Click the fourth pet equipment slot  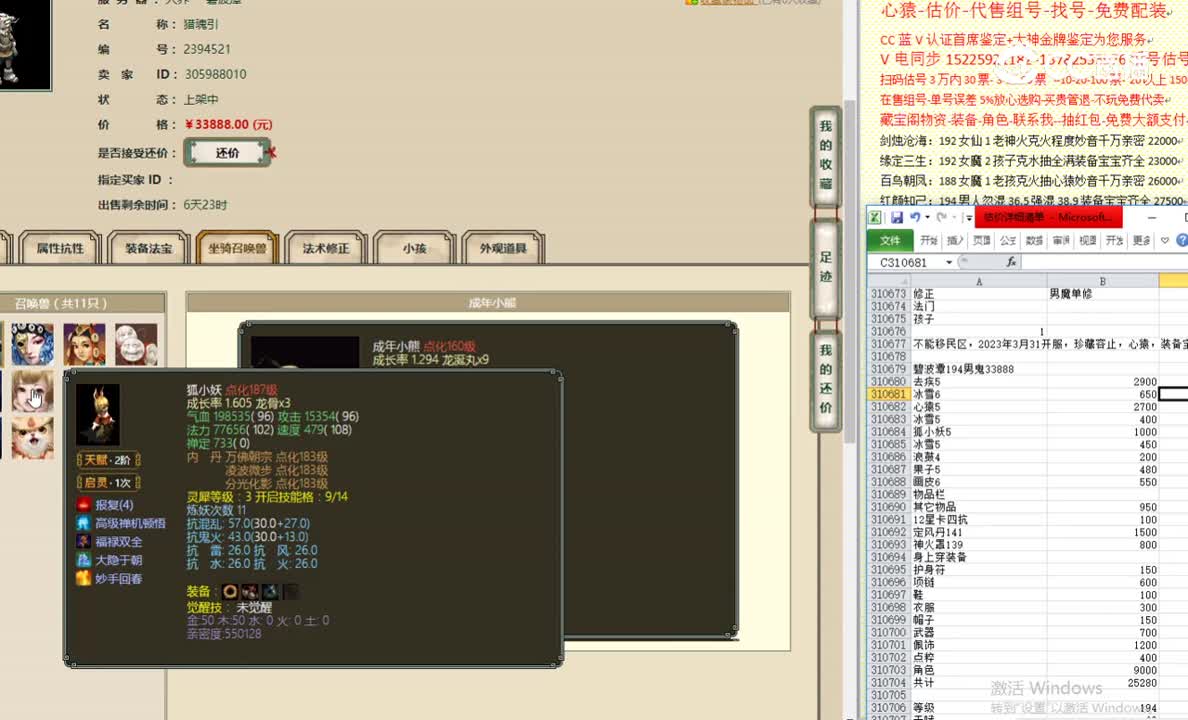click(x=290, y=591)
